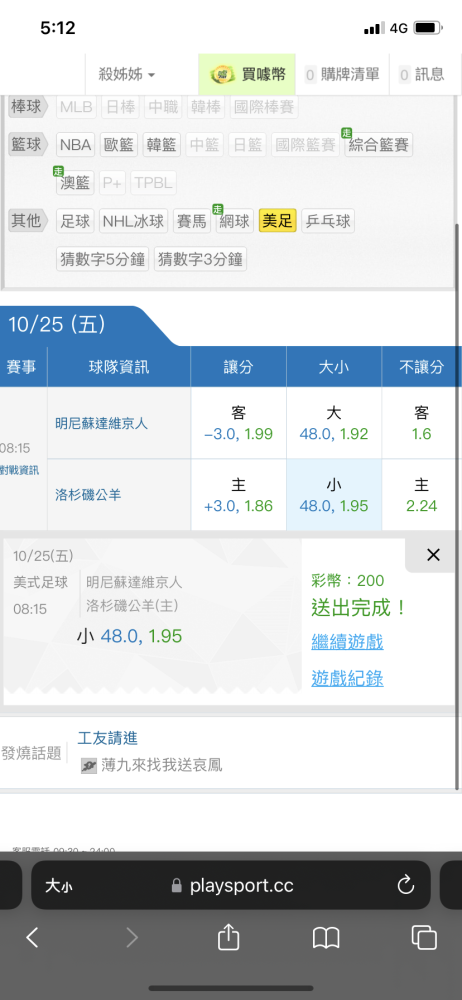Select the 足球 category

(76, 221)
